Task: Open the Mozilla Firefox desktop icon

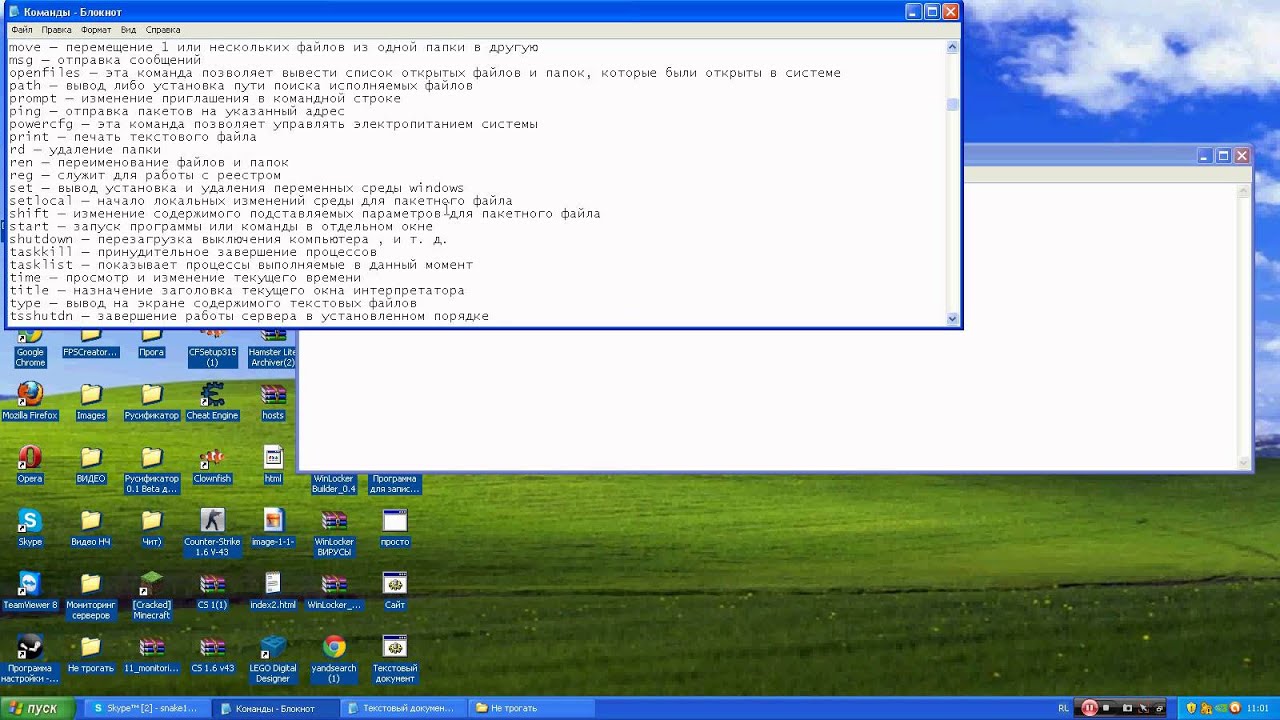Action: tap(30, 401)
